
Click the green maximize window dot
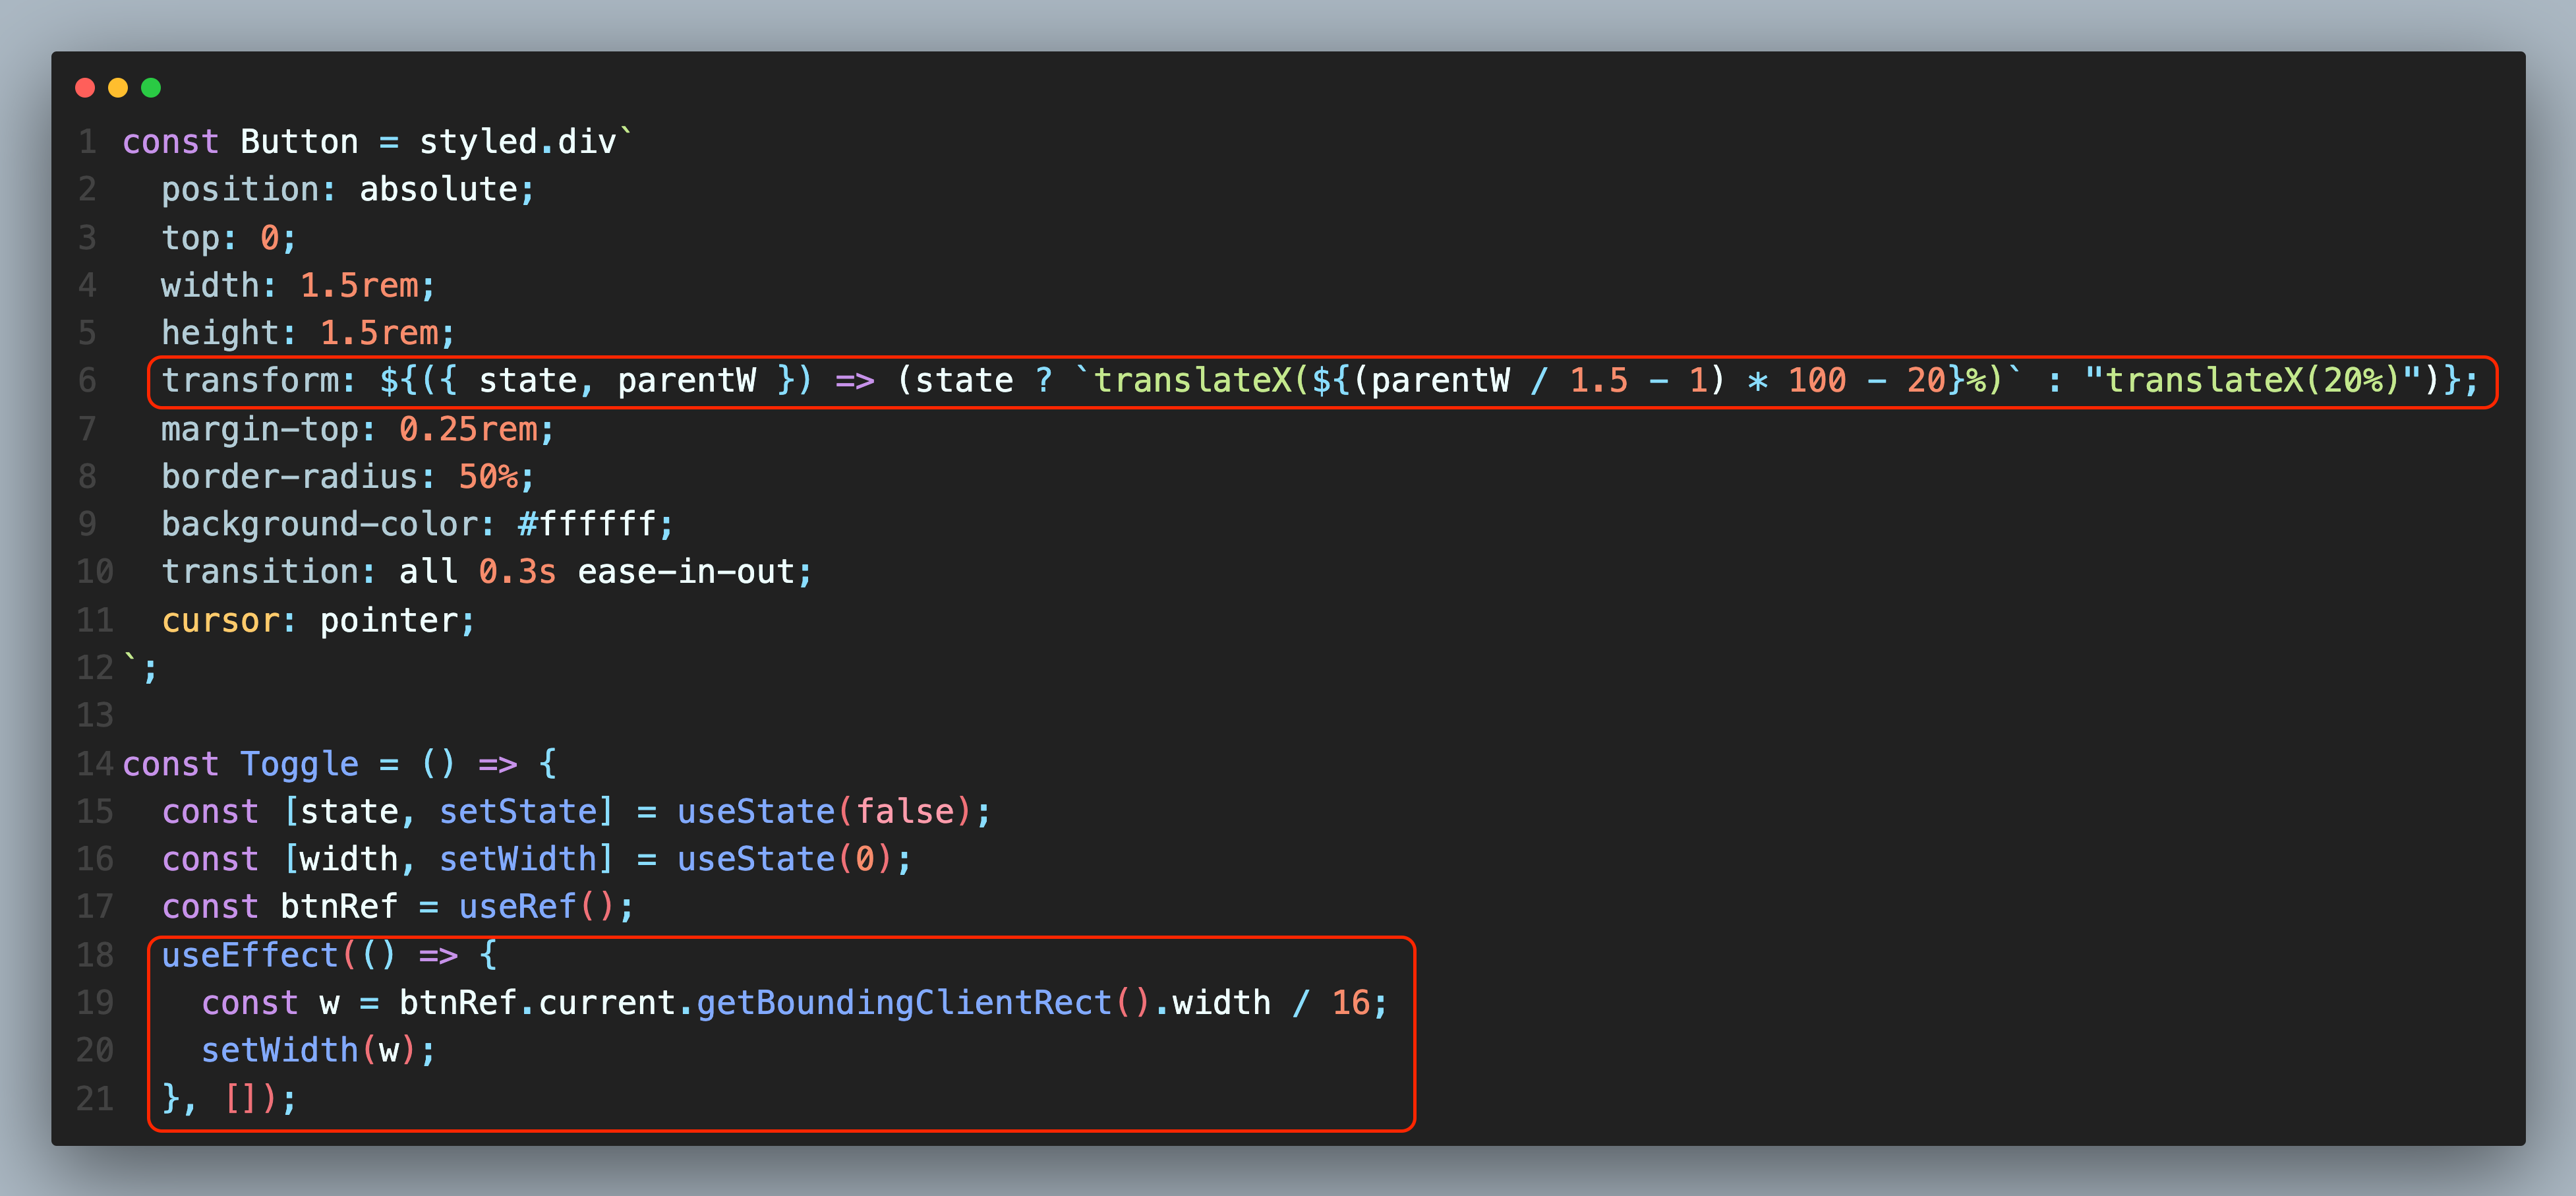[151, 88]
